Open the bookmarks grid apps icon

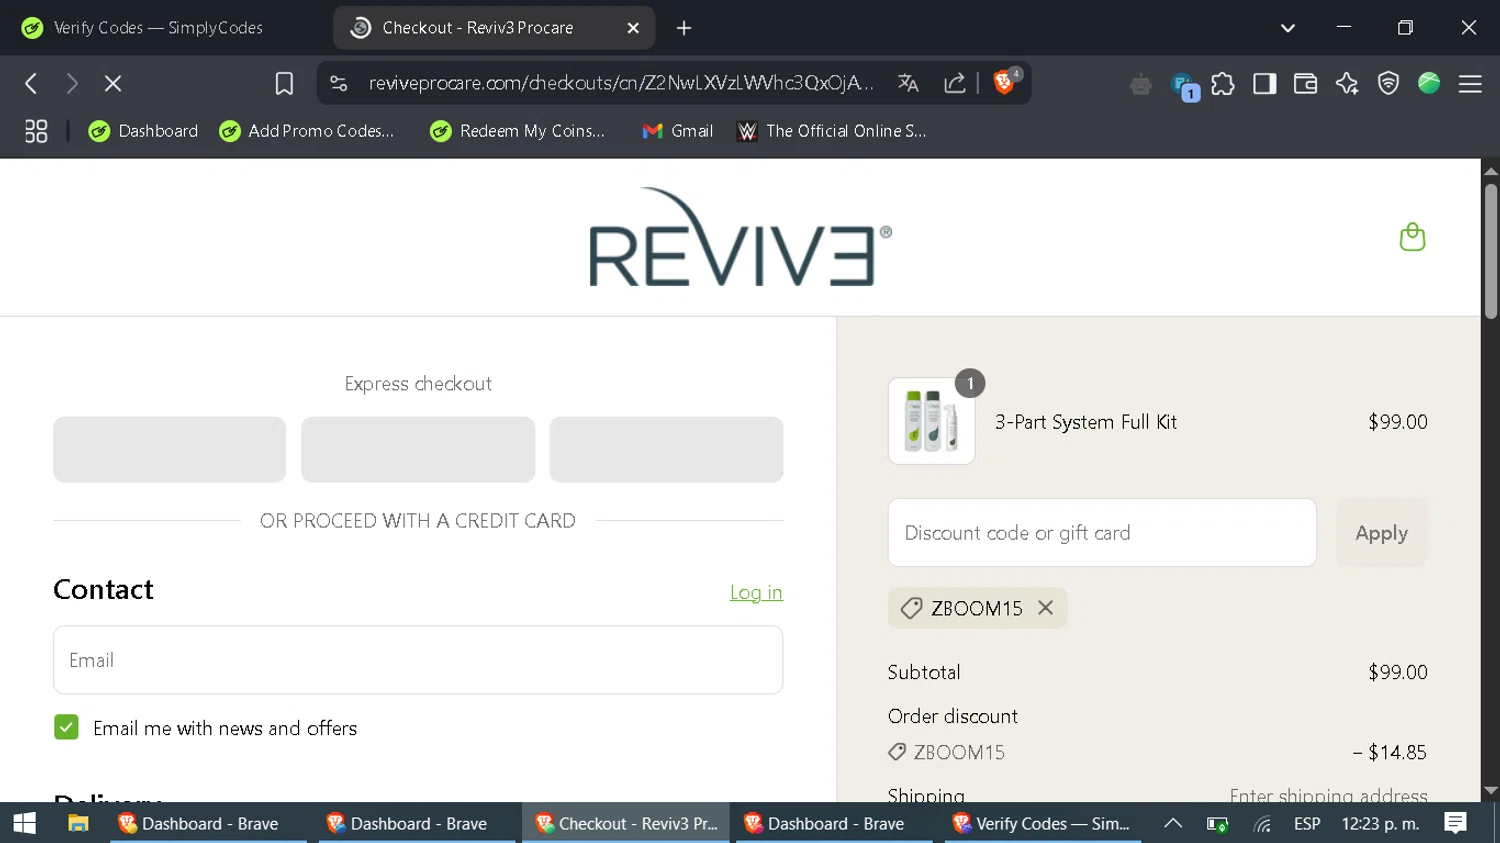click(36, 131)
